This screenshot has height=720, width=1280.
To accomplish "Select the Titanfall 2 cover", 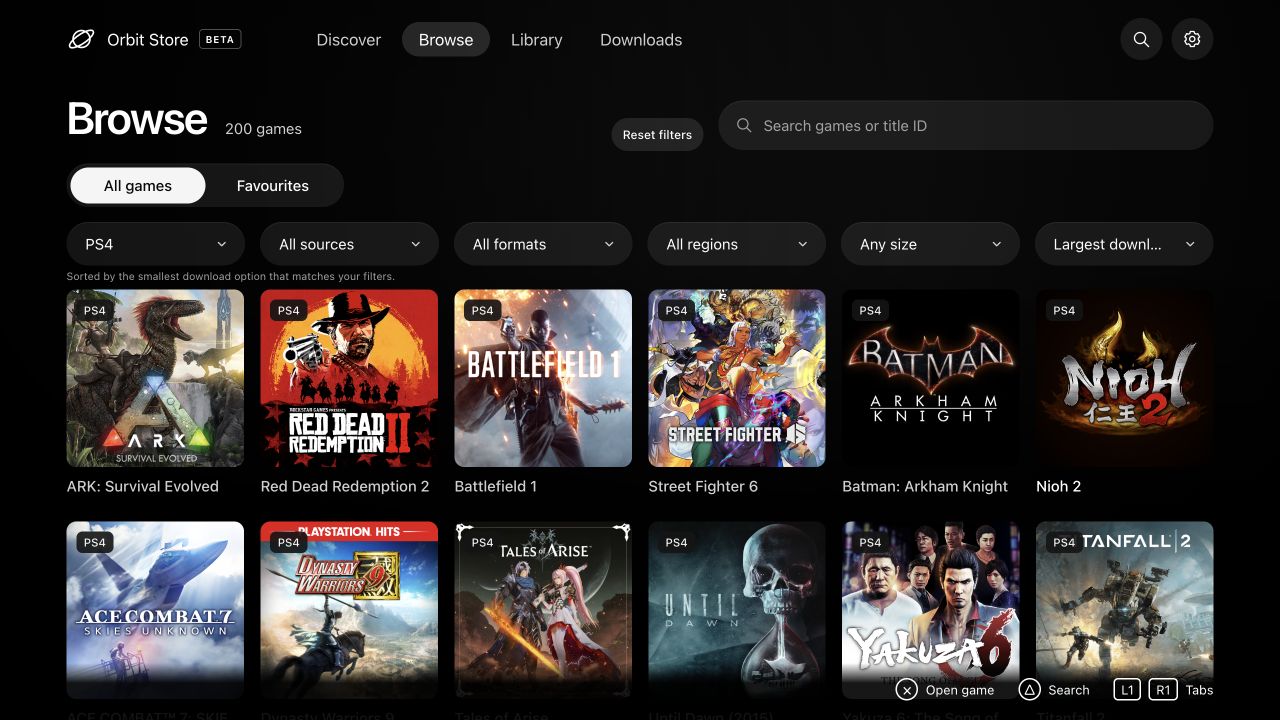I will click(x=1124, y=610).
